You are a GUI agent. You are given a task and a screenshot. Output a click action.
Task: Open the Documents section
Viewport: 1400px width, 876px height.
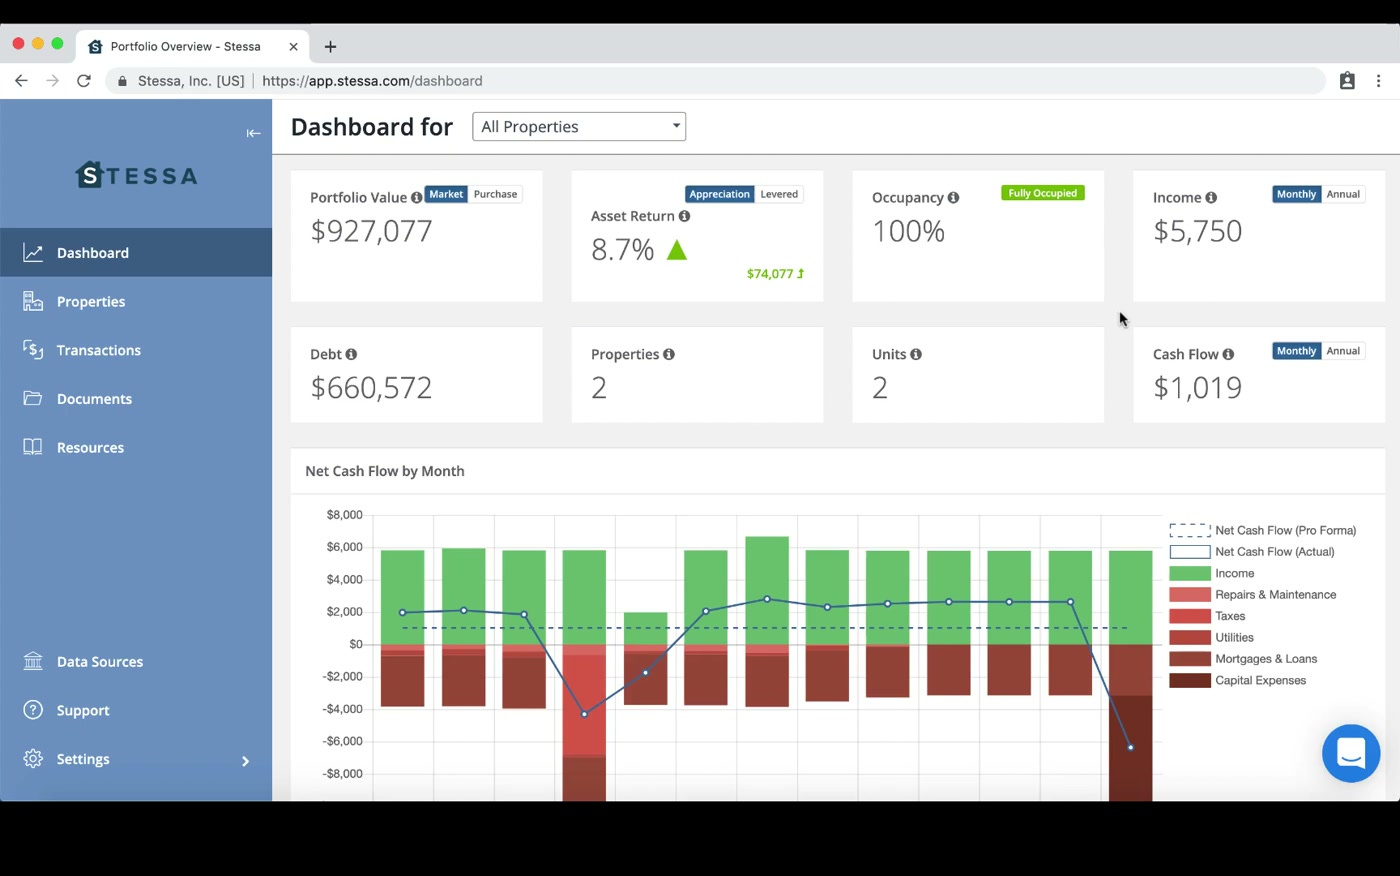click(136, 398)
